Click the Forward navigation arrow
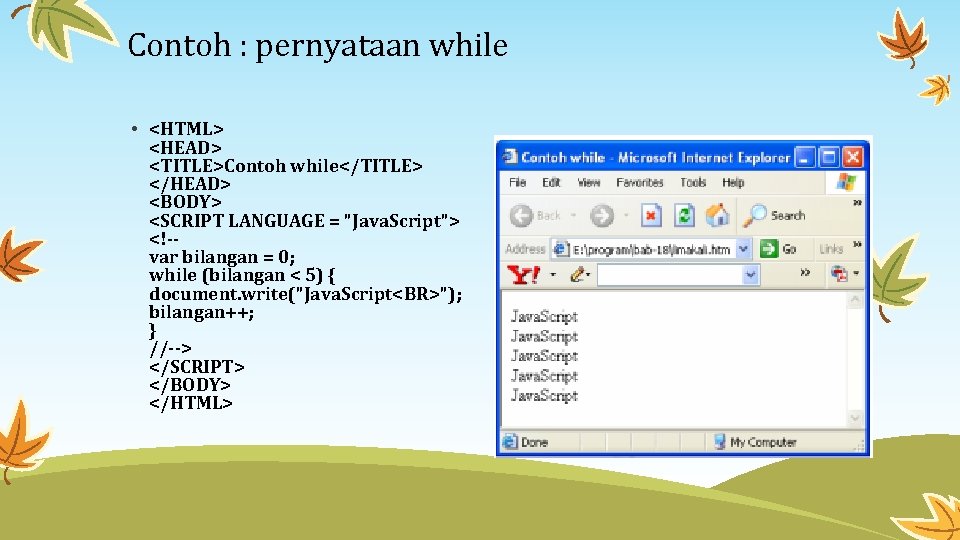This screenshot has height=540, width=960. tap(602, 216)
